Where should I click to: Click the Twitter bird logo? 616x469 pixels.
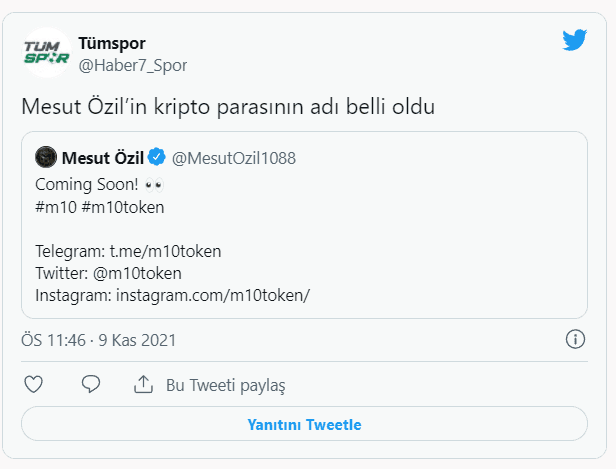574,41
